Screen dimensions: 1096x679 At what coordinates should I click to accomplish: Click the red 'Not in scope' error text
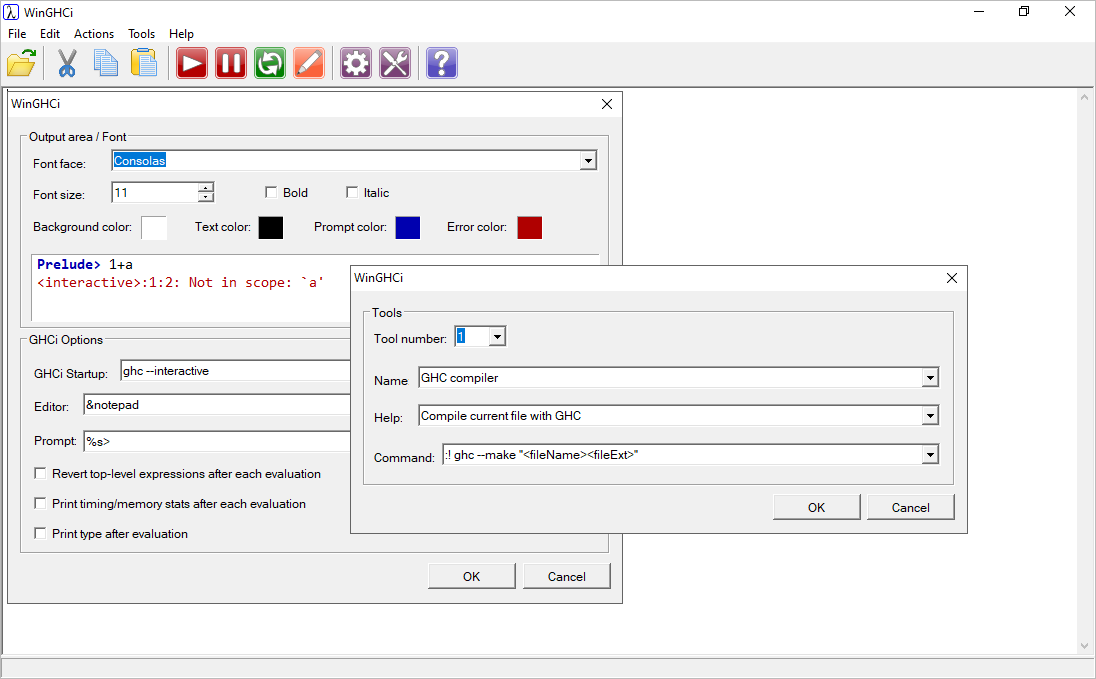(180, 282)
